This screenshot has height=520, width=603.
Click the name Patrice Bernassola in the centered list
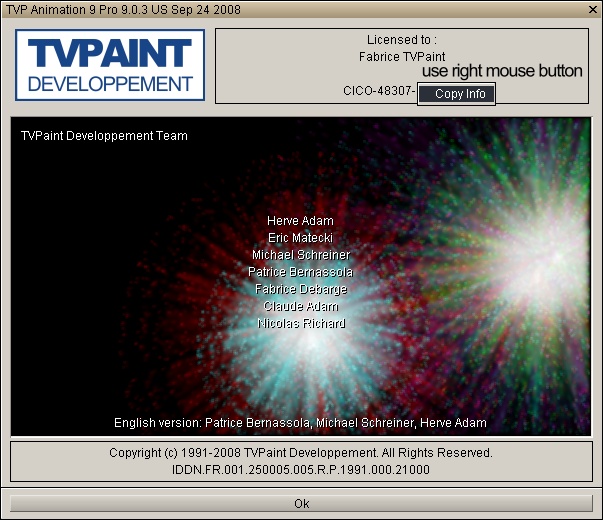point(300,272)
